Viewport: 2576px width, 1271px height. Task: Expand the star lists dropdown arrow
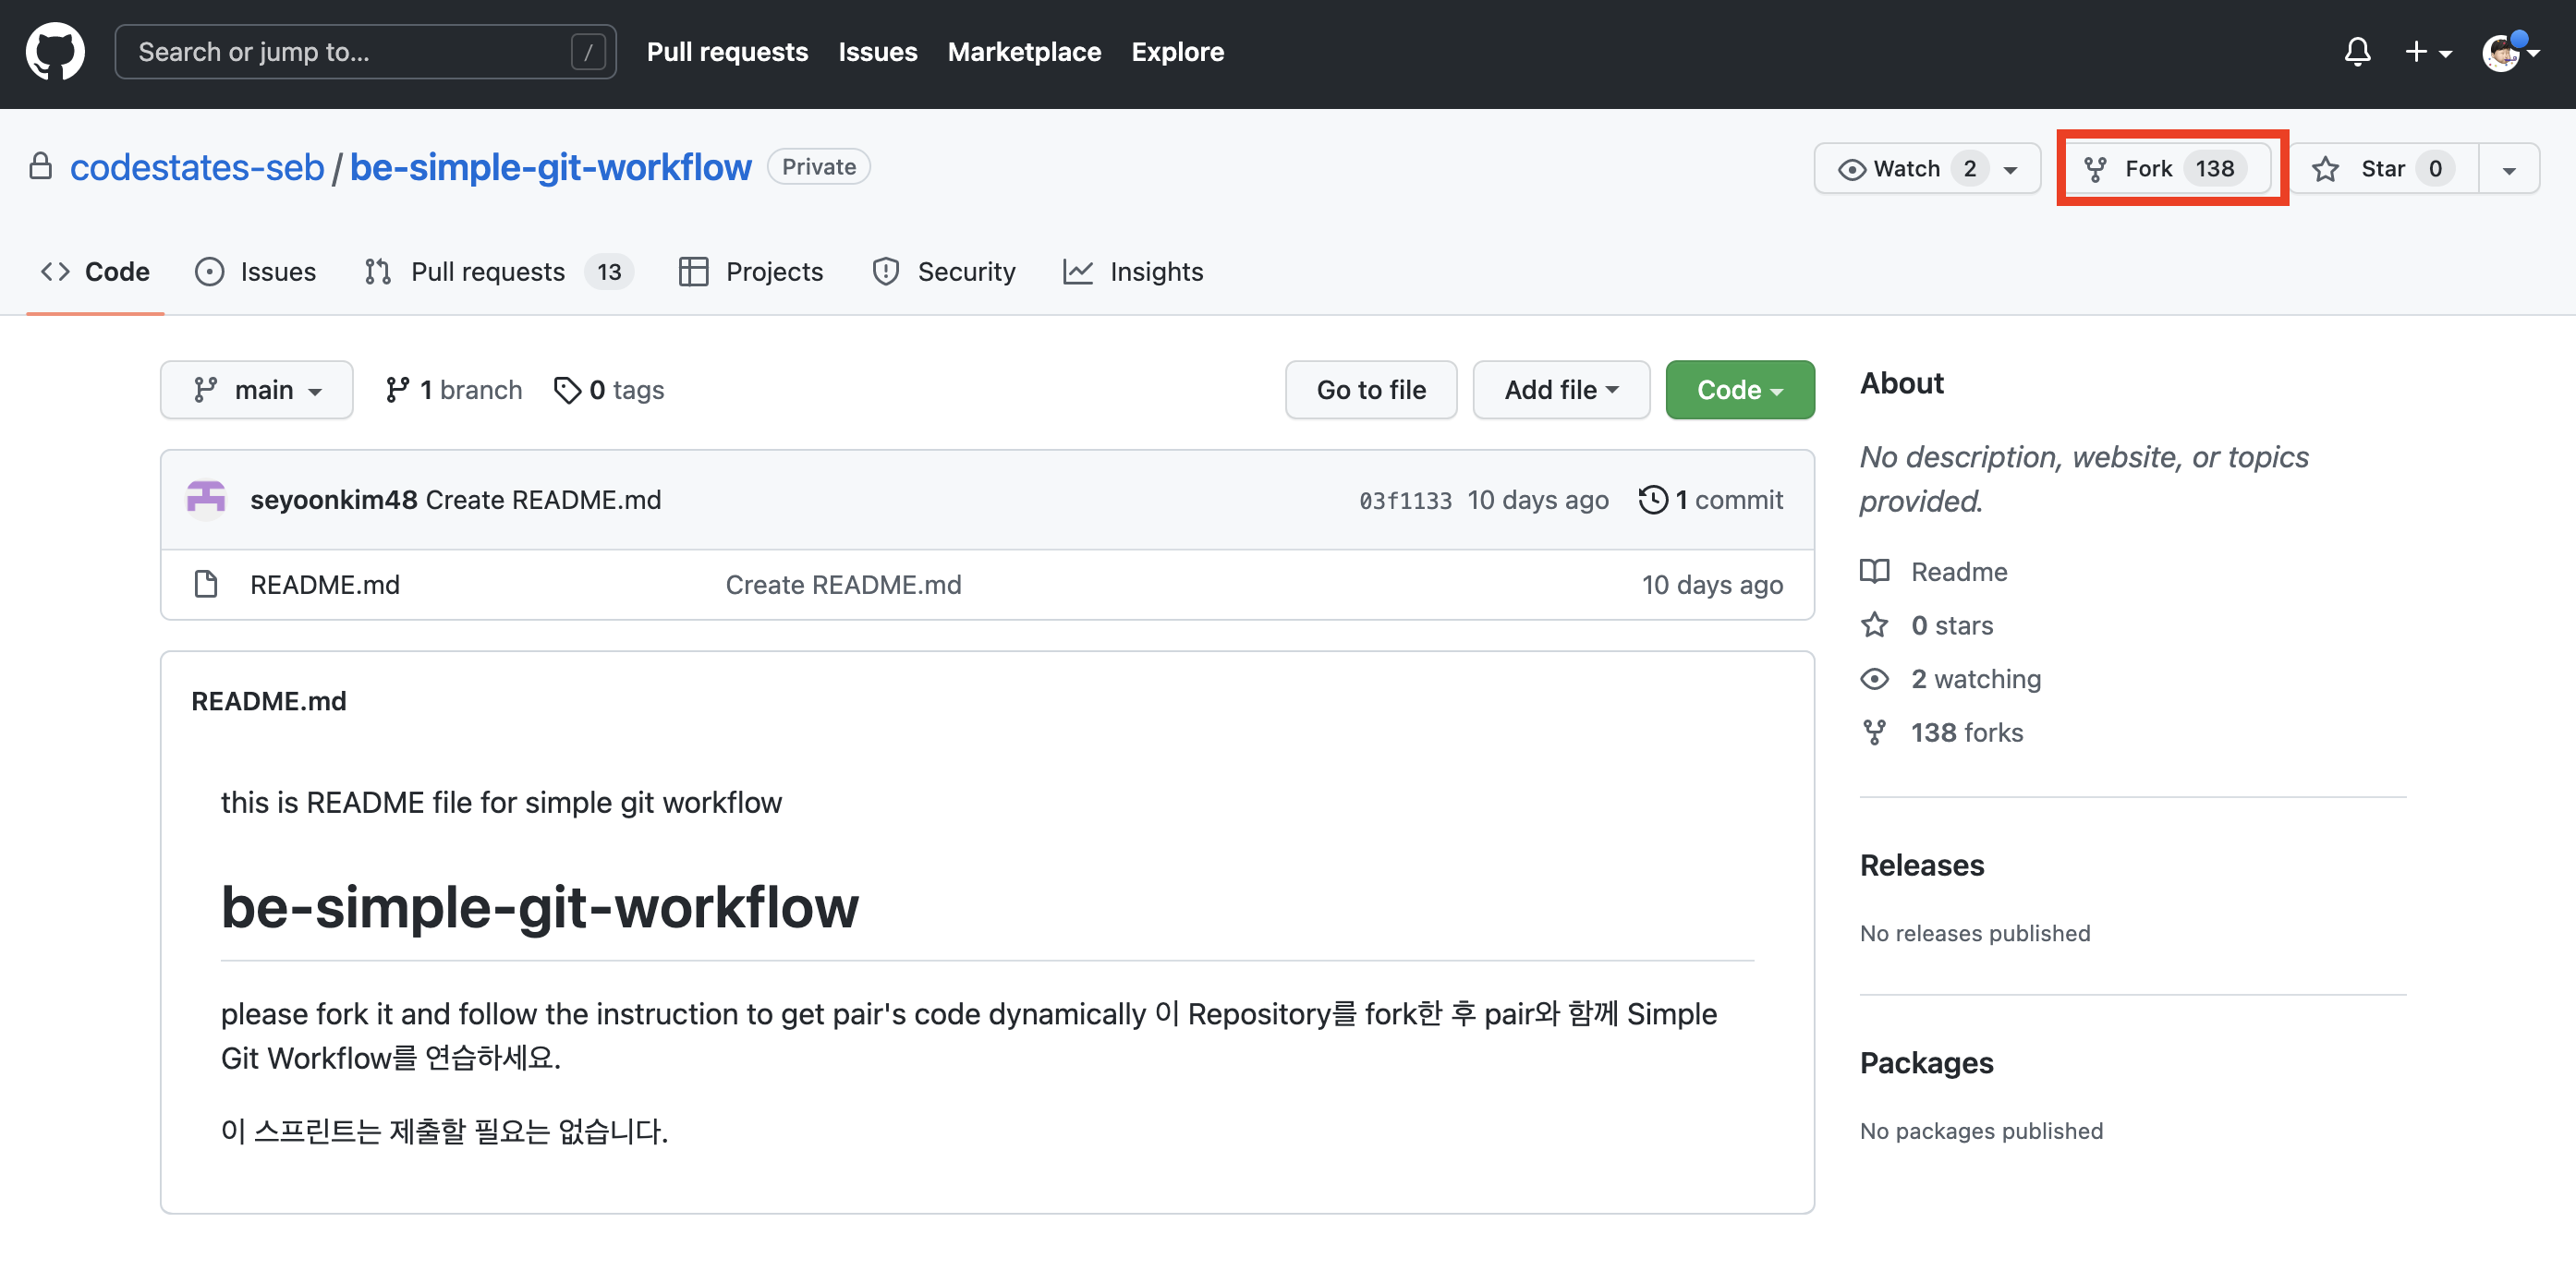tap(2508, 168)
